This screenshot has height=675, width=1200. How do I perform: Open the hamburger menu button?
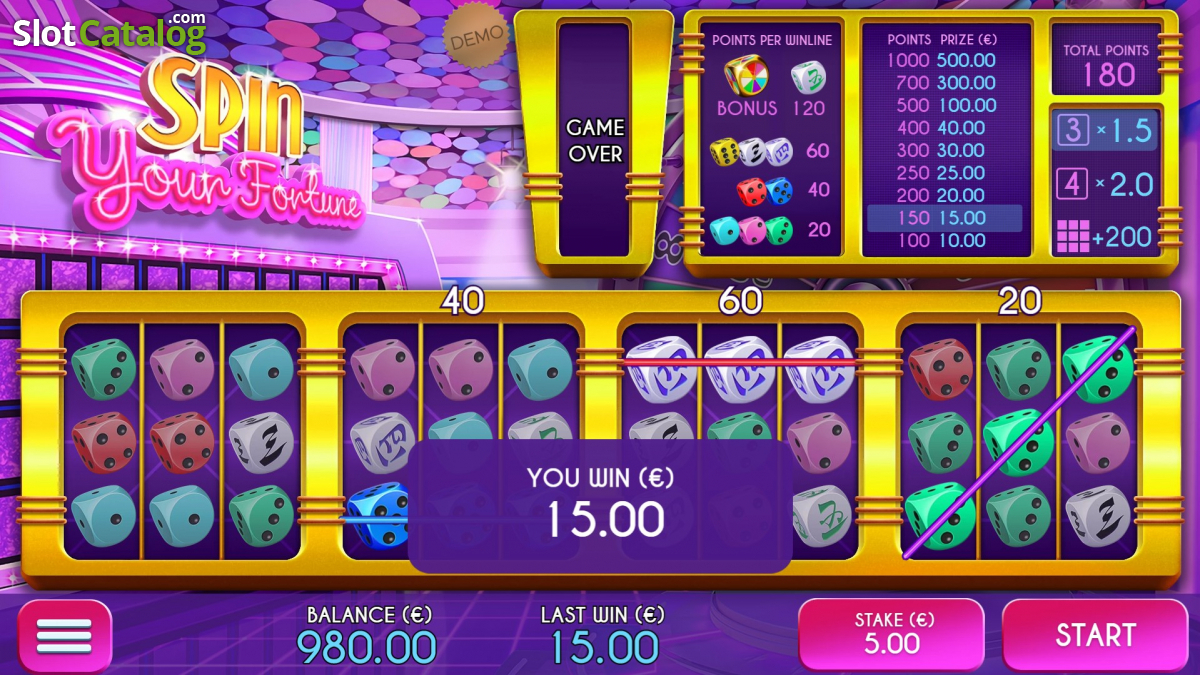(65, 636)
